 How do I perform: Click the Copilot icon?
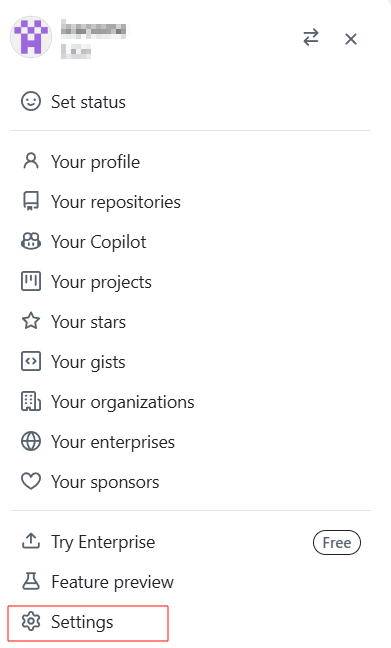(x=31, y=241)
